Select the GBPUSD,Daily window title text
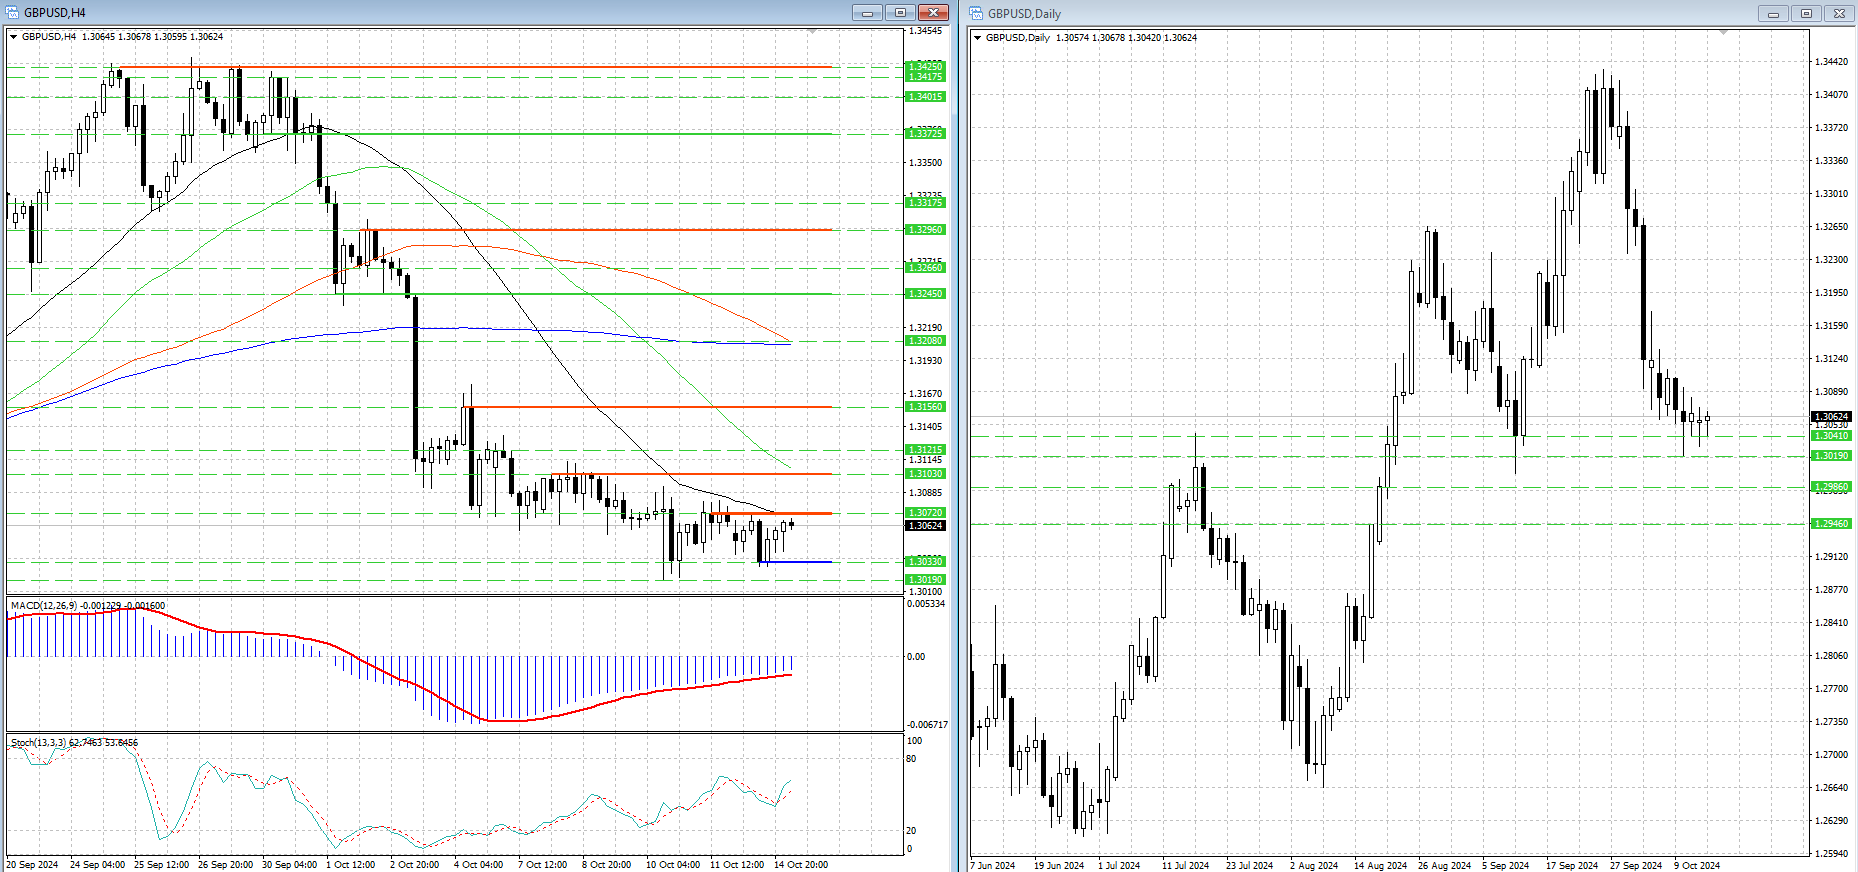The width and height of the screenshot is (1858, 872). (1024, 13)
